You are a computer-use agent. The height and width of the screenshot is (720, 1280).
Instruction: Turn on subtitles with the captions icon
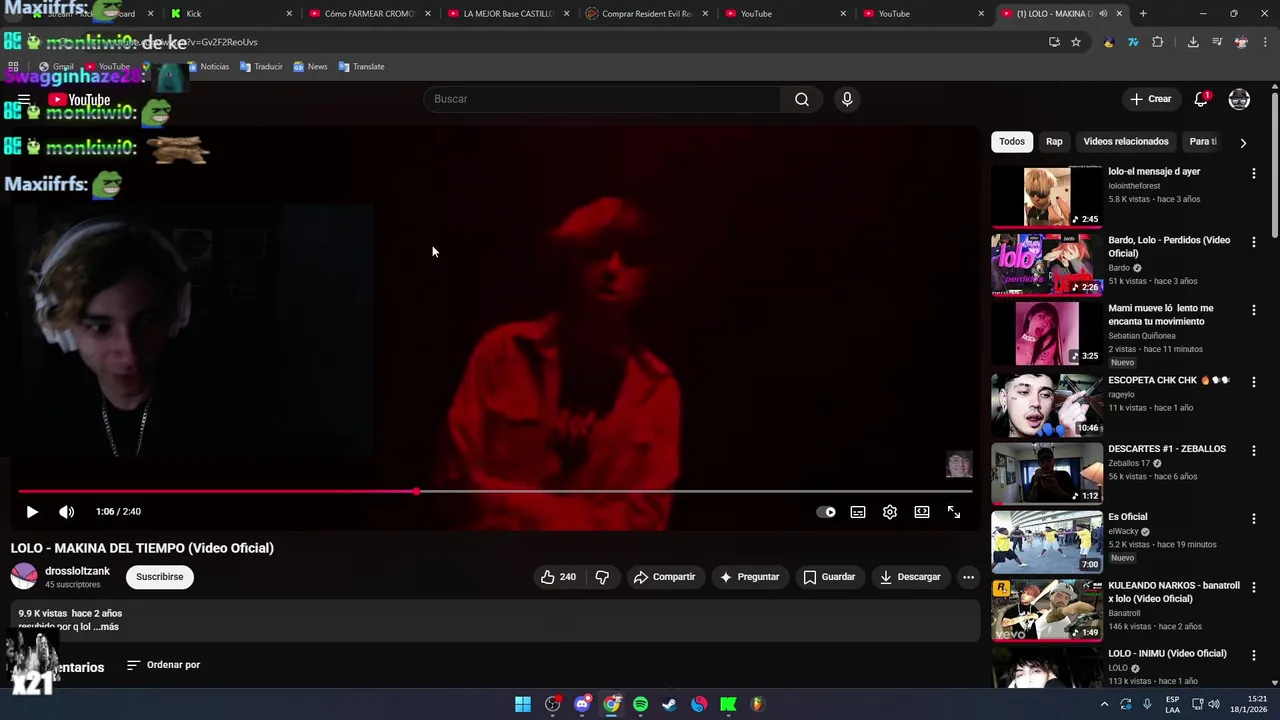(x=858, y=512)
